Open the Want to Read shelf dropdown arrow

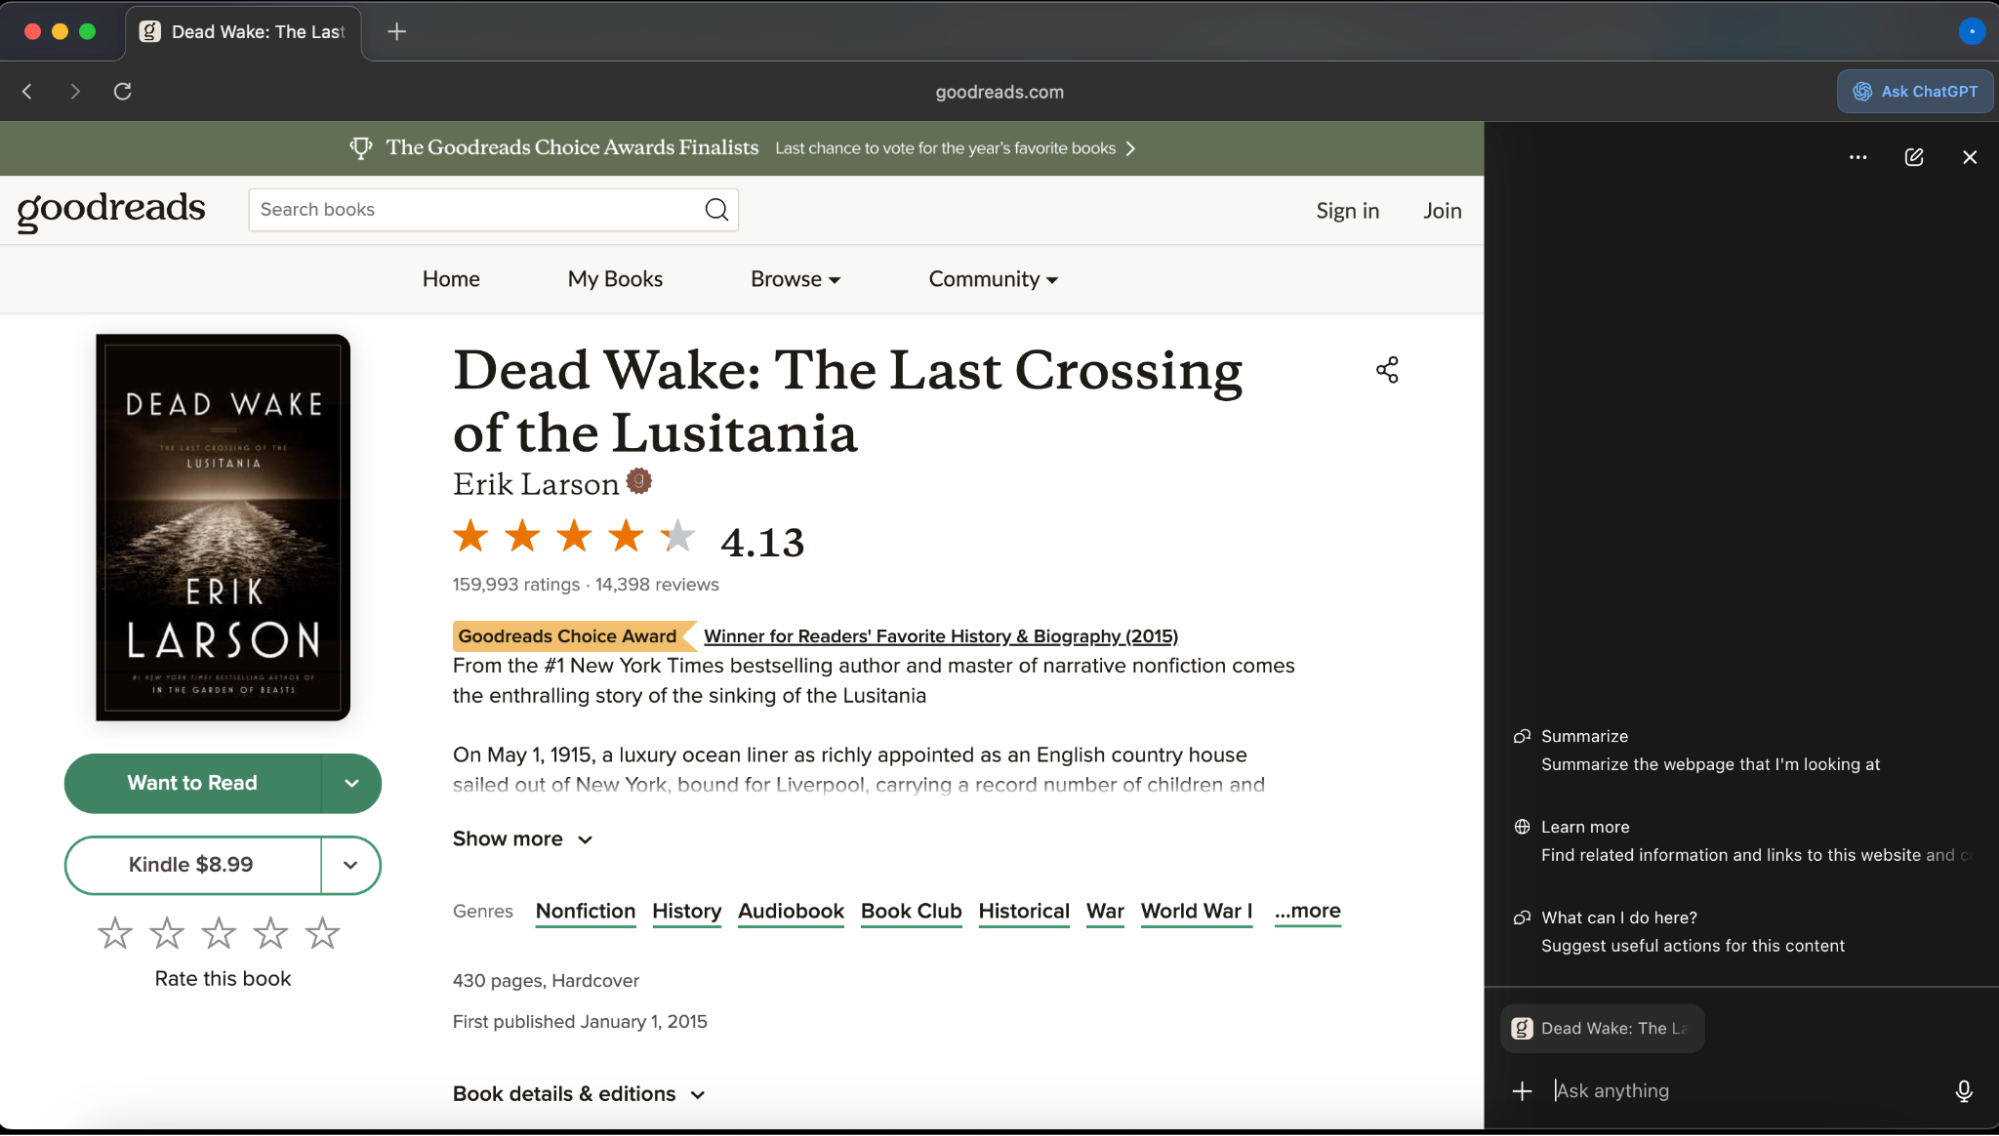(351, 784)
